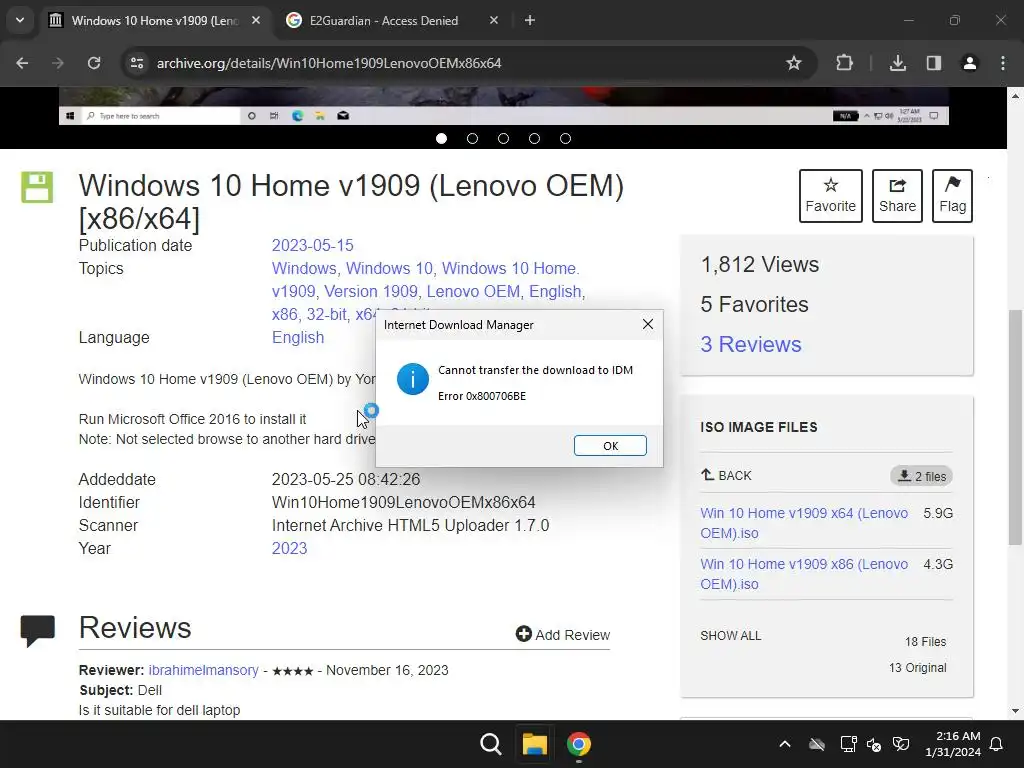Select the fourth carousel dot
This screenshot has width=1024, height=768.
pos(534,138)
